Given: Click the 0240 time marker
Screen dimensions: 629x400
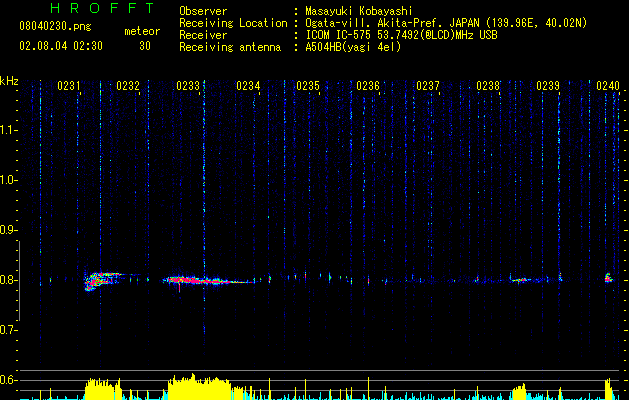Looking at the screenshot, I should click(x=608, y=86).
